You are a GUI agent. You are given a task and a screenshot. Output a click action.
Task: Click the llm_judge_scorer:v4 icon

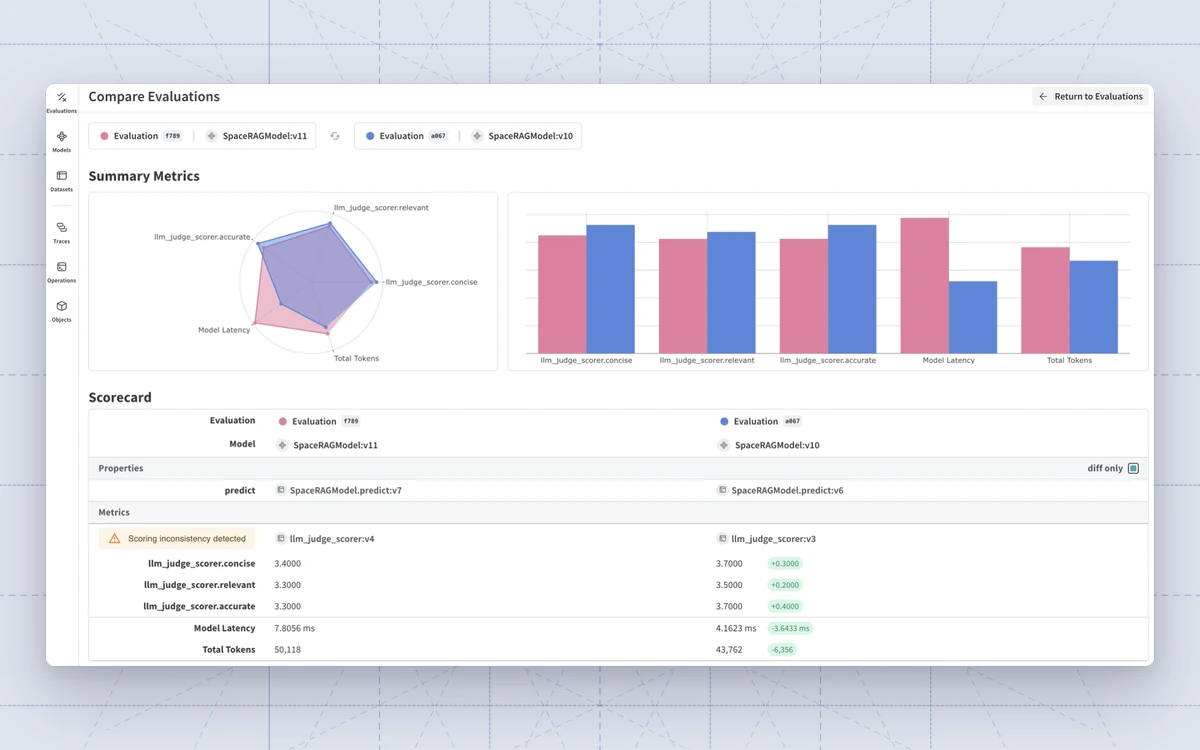[281, 538]
